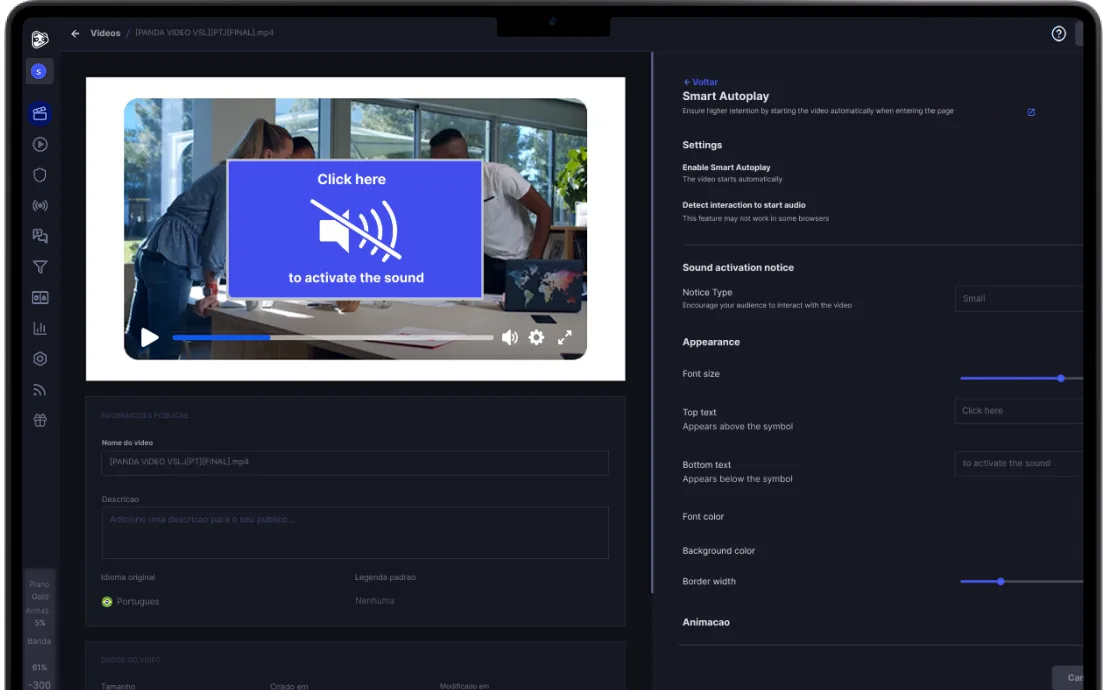Select the play/player settings icon in sidebar
Screen dimensions: 1104x690
click(x=39, y=144)
